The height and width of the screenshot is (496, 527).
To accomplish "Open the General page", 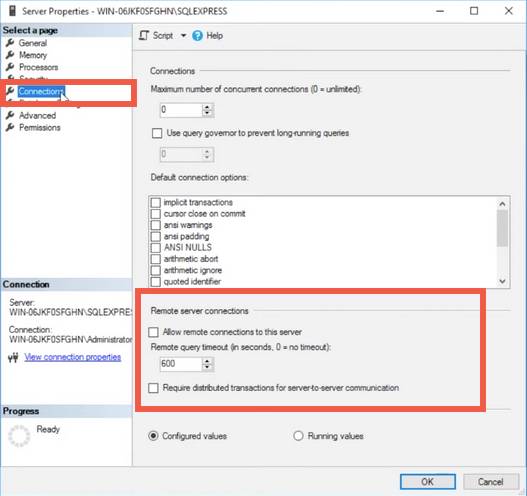I will tap(33, 43).
